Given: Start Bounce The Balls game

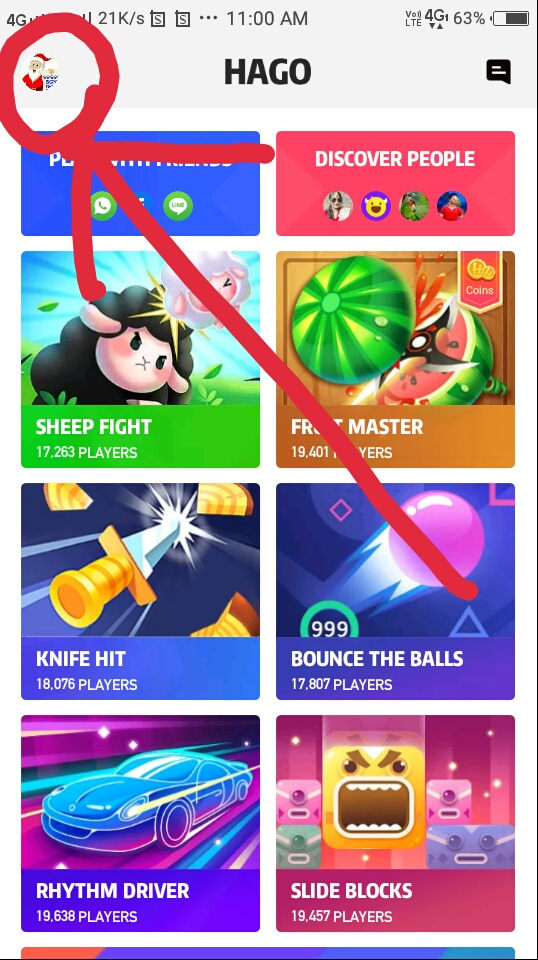Looking at the screenshot, I should [x=395, y=591].
